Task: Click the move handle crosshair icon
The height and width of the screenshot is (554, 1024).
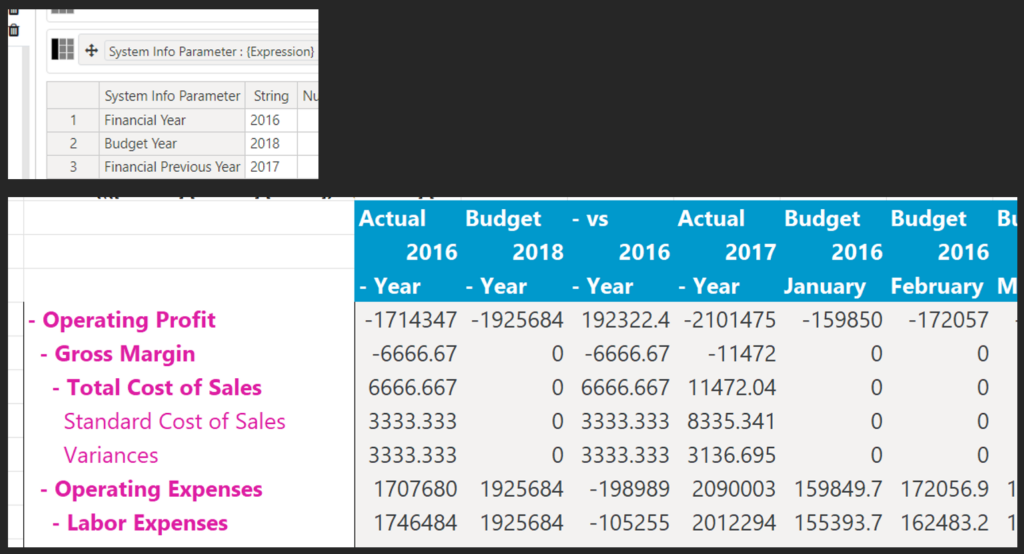Action: tap(92, 51)
